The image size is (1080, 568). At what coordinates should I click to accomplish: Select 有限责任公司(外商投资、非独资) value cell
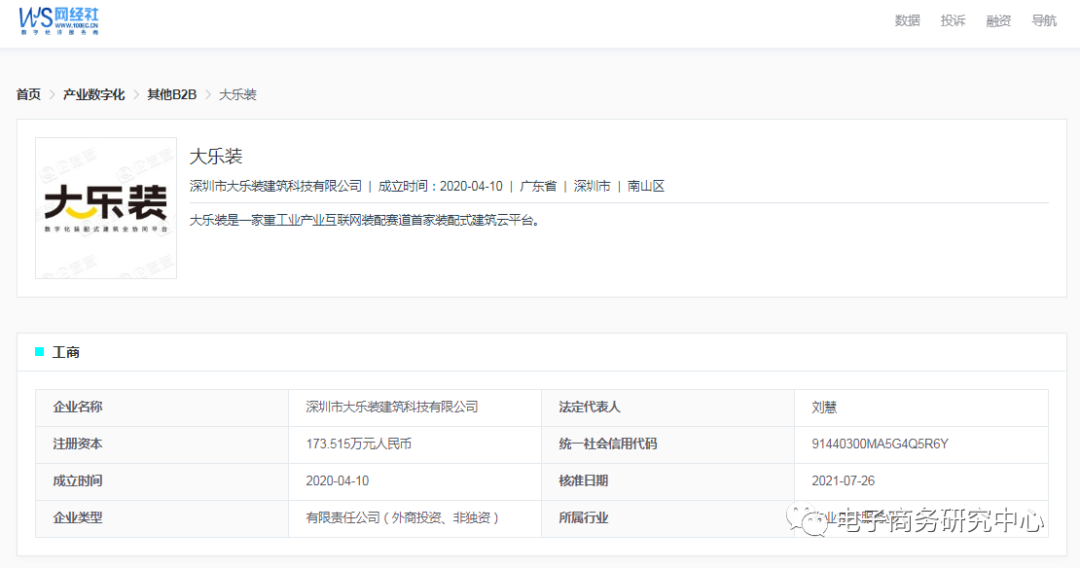point(415,518)
